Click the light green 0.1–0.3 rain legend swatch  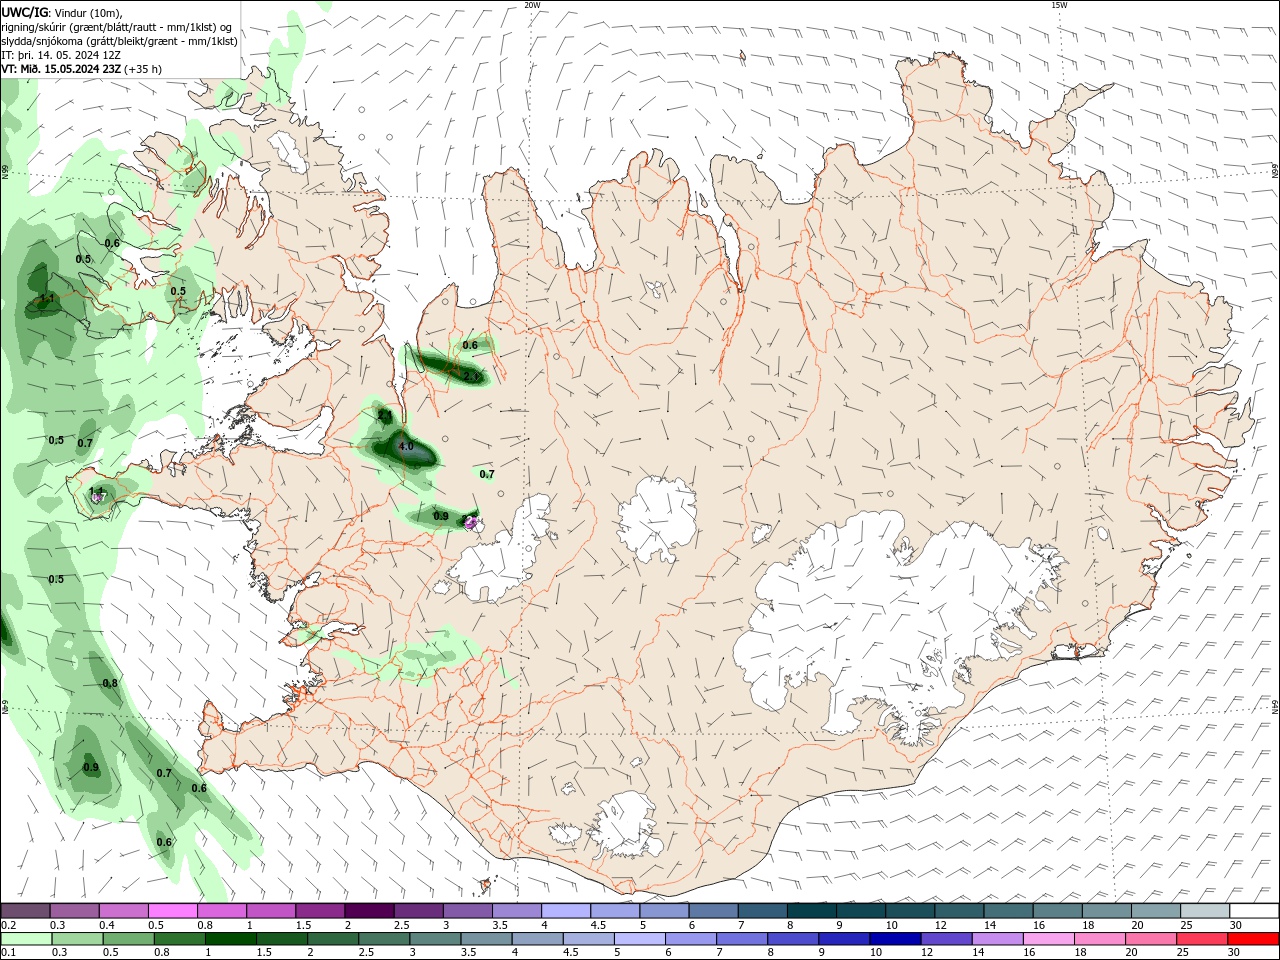click(26, 939)
